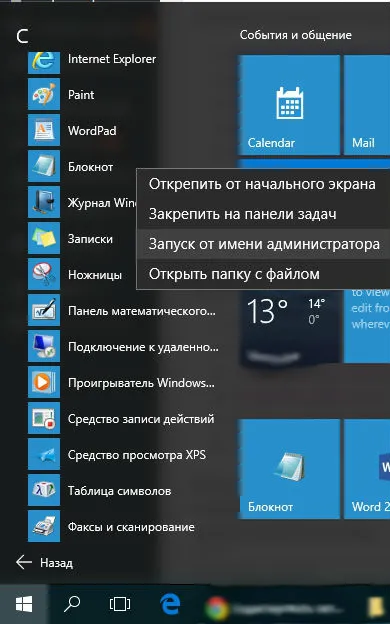Click the События и общение group title
The height and width of the screenshot is (624, 390).
[296, 35]
